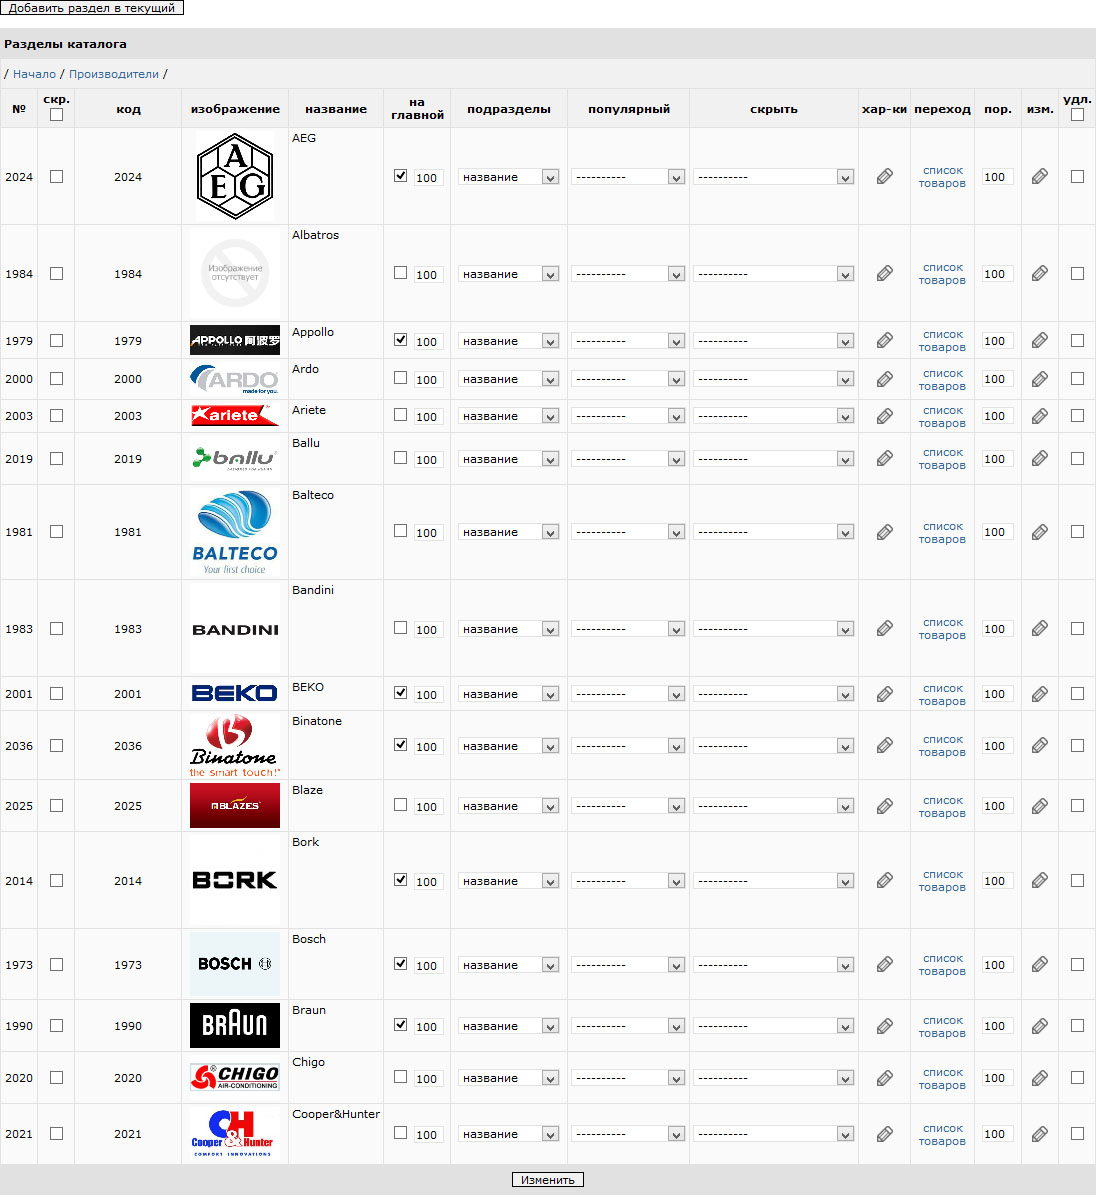Mark Ardo row for deletion checkbox
Screen dimensions: 1096x1195
pyautogui.click(x=1077, y=379)
